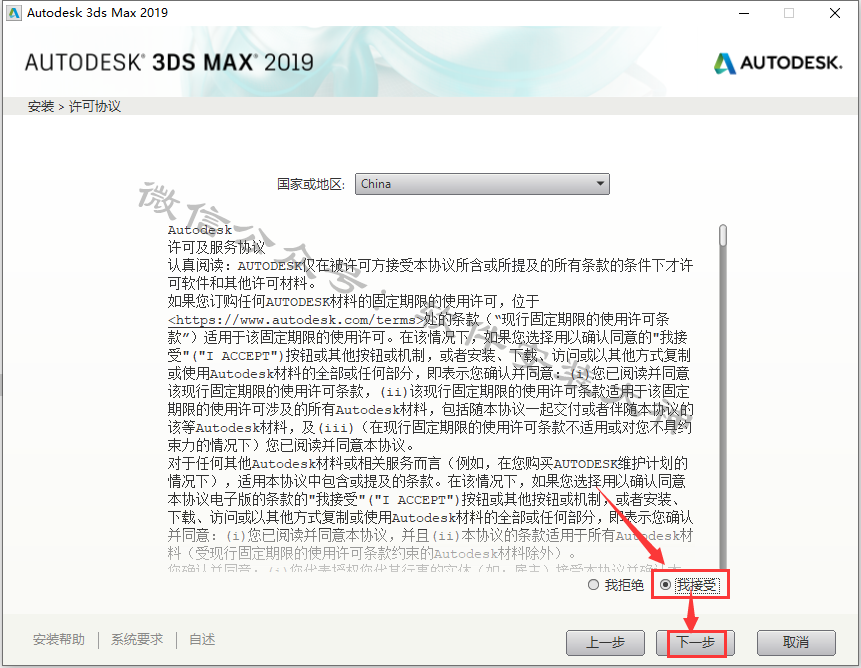Click the Autodesk app icon in title bar
The width and height of the screenshot is (861, 668).
[14, 13]
